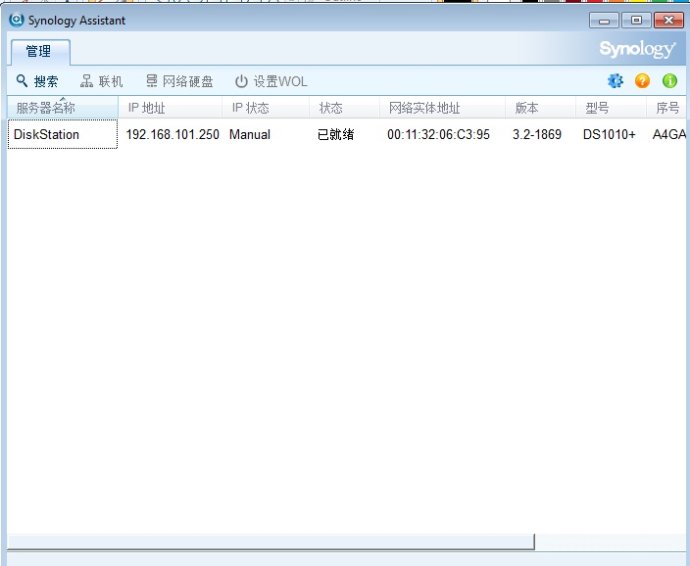Click the horizontal scrollbar thumb at bottom

pos(271,542)
